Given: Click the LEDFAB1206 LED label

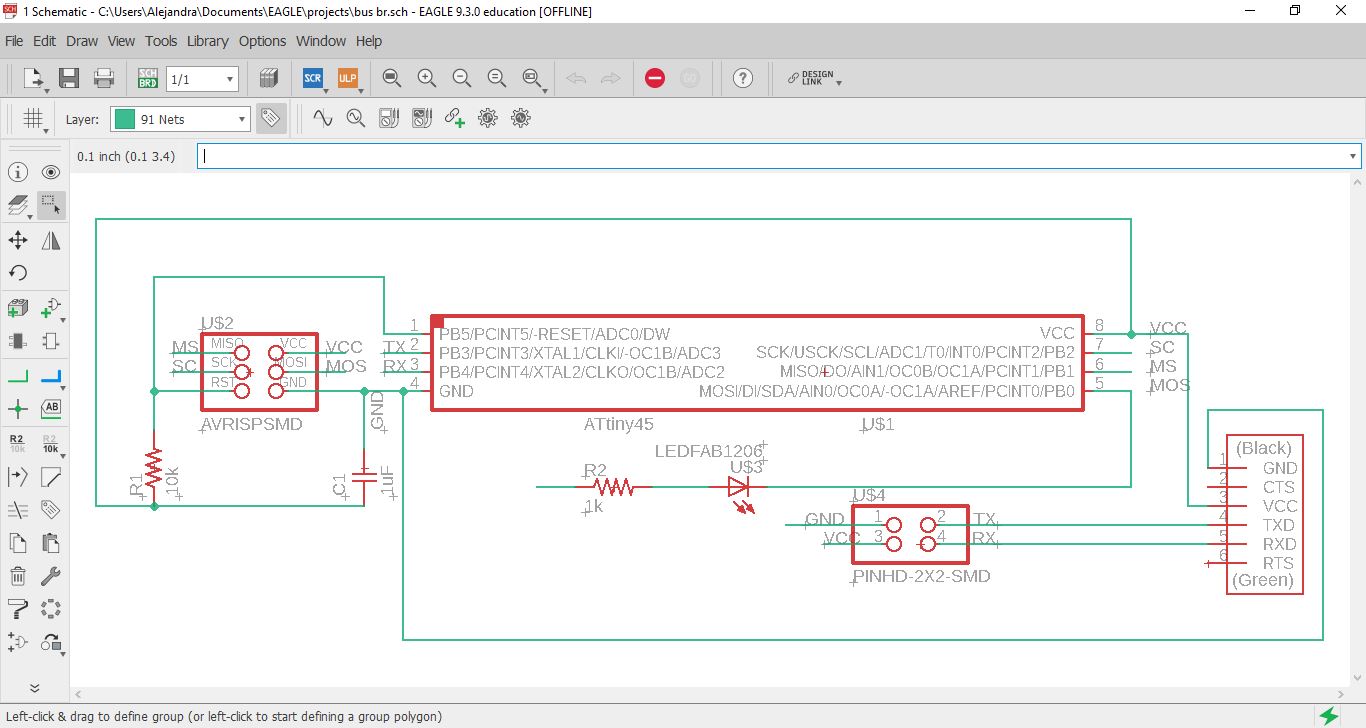Looking at the screenshot, I should coord(709,451).
